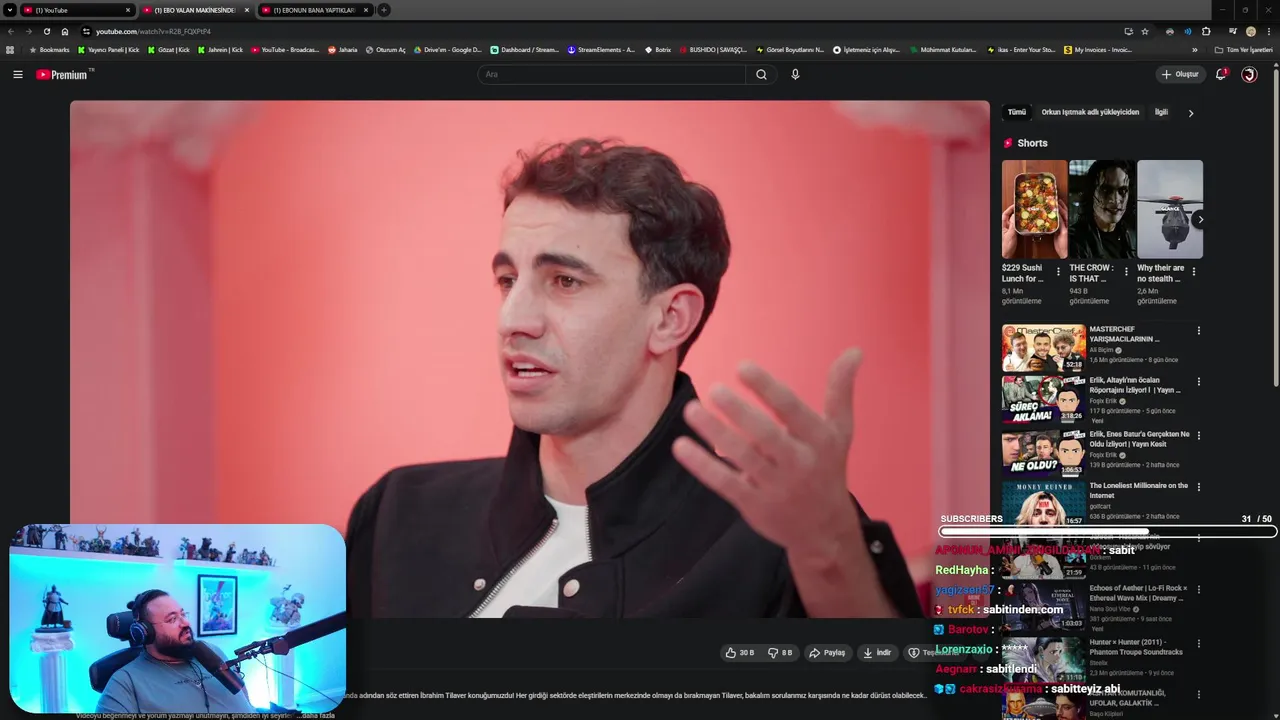Open the apps grid in bookmarks bar
Viewport: 1280px width, 720px height.
[10, 49]
